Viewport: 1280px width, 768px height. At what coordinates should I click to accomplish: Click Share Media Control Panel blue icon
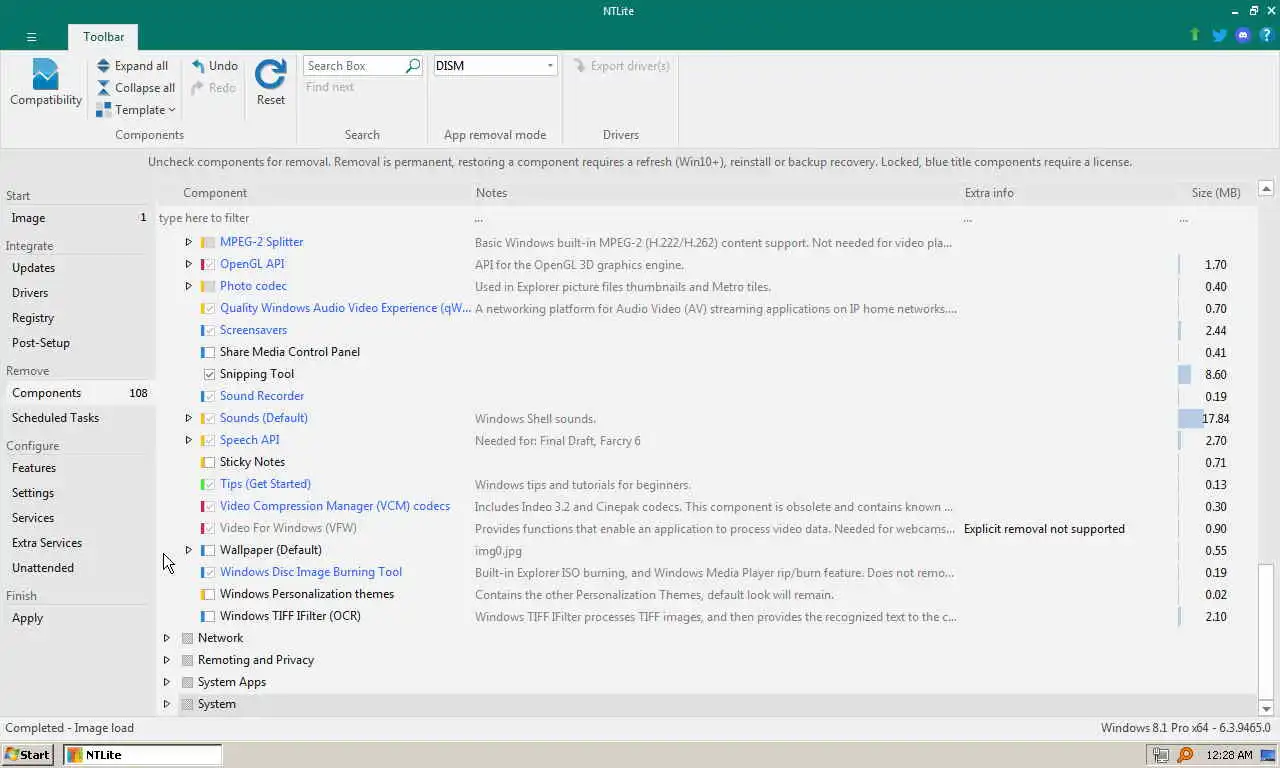click(203, 352)
